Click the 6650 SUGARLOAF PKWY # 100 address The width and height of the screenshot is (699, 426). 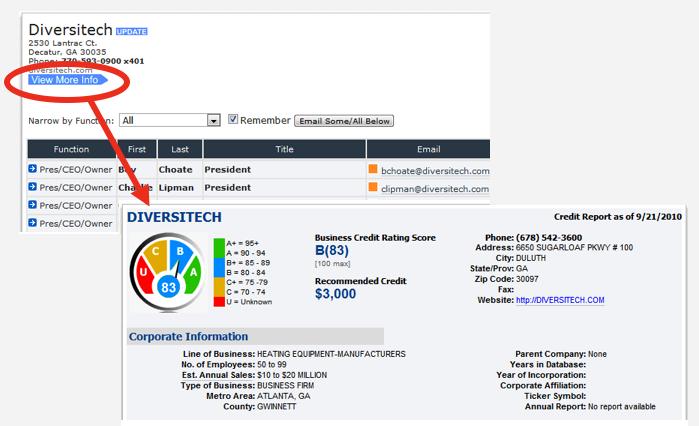click(x=574, y=248)
